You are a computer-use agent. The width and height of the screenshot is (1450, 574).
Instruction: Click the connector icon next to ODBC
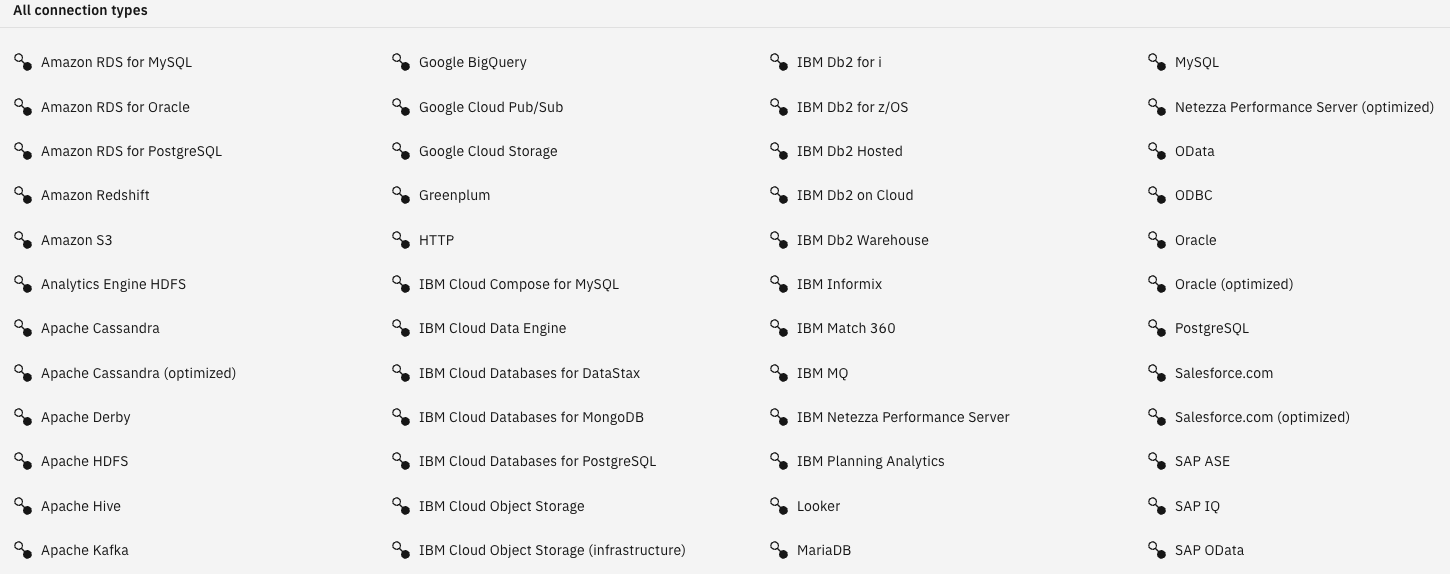tap(1157, 195)
